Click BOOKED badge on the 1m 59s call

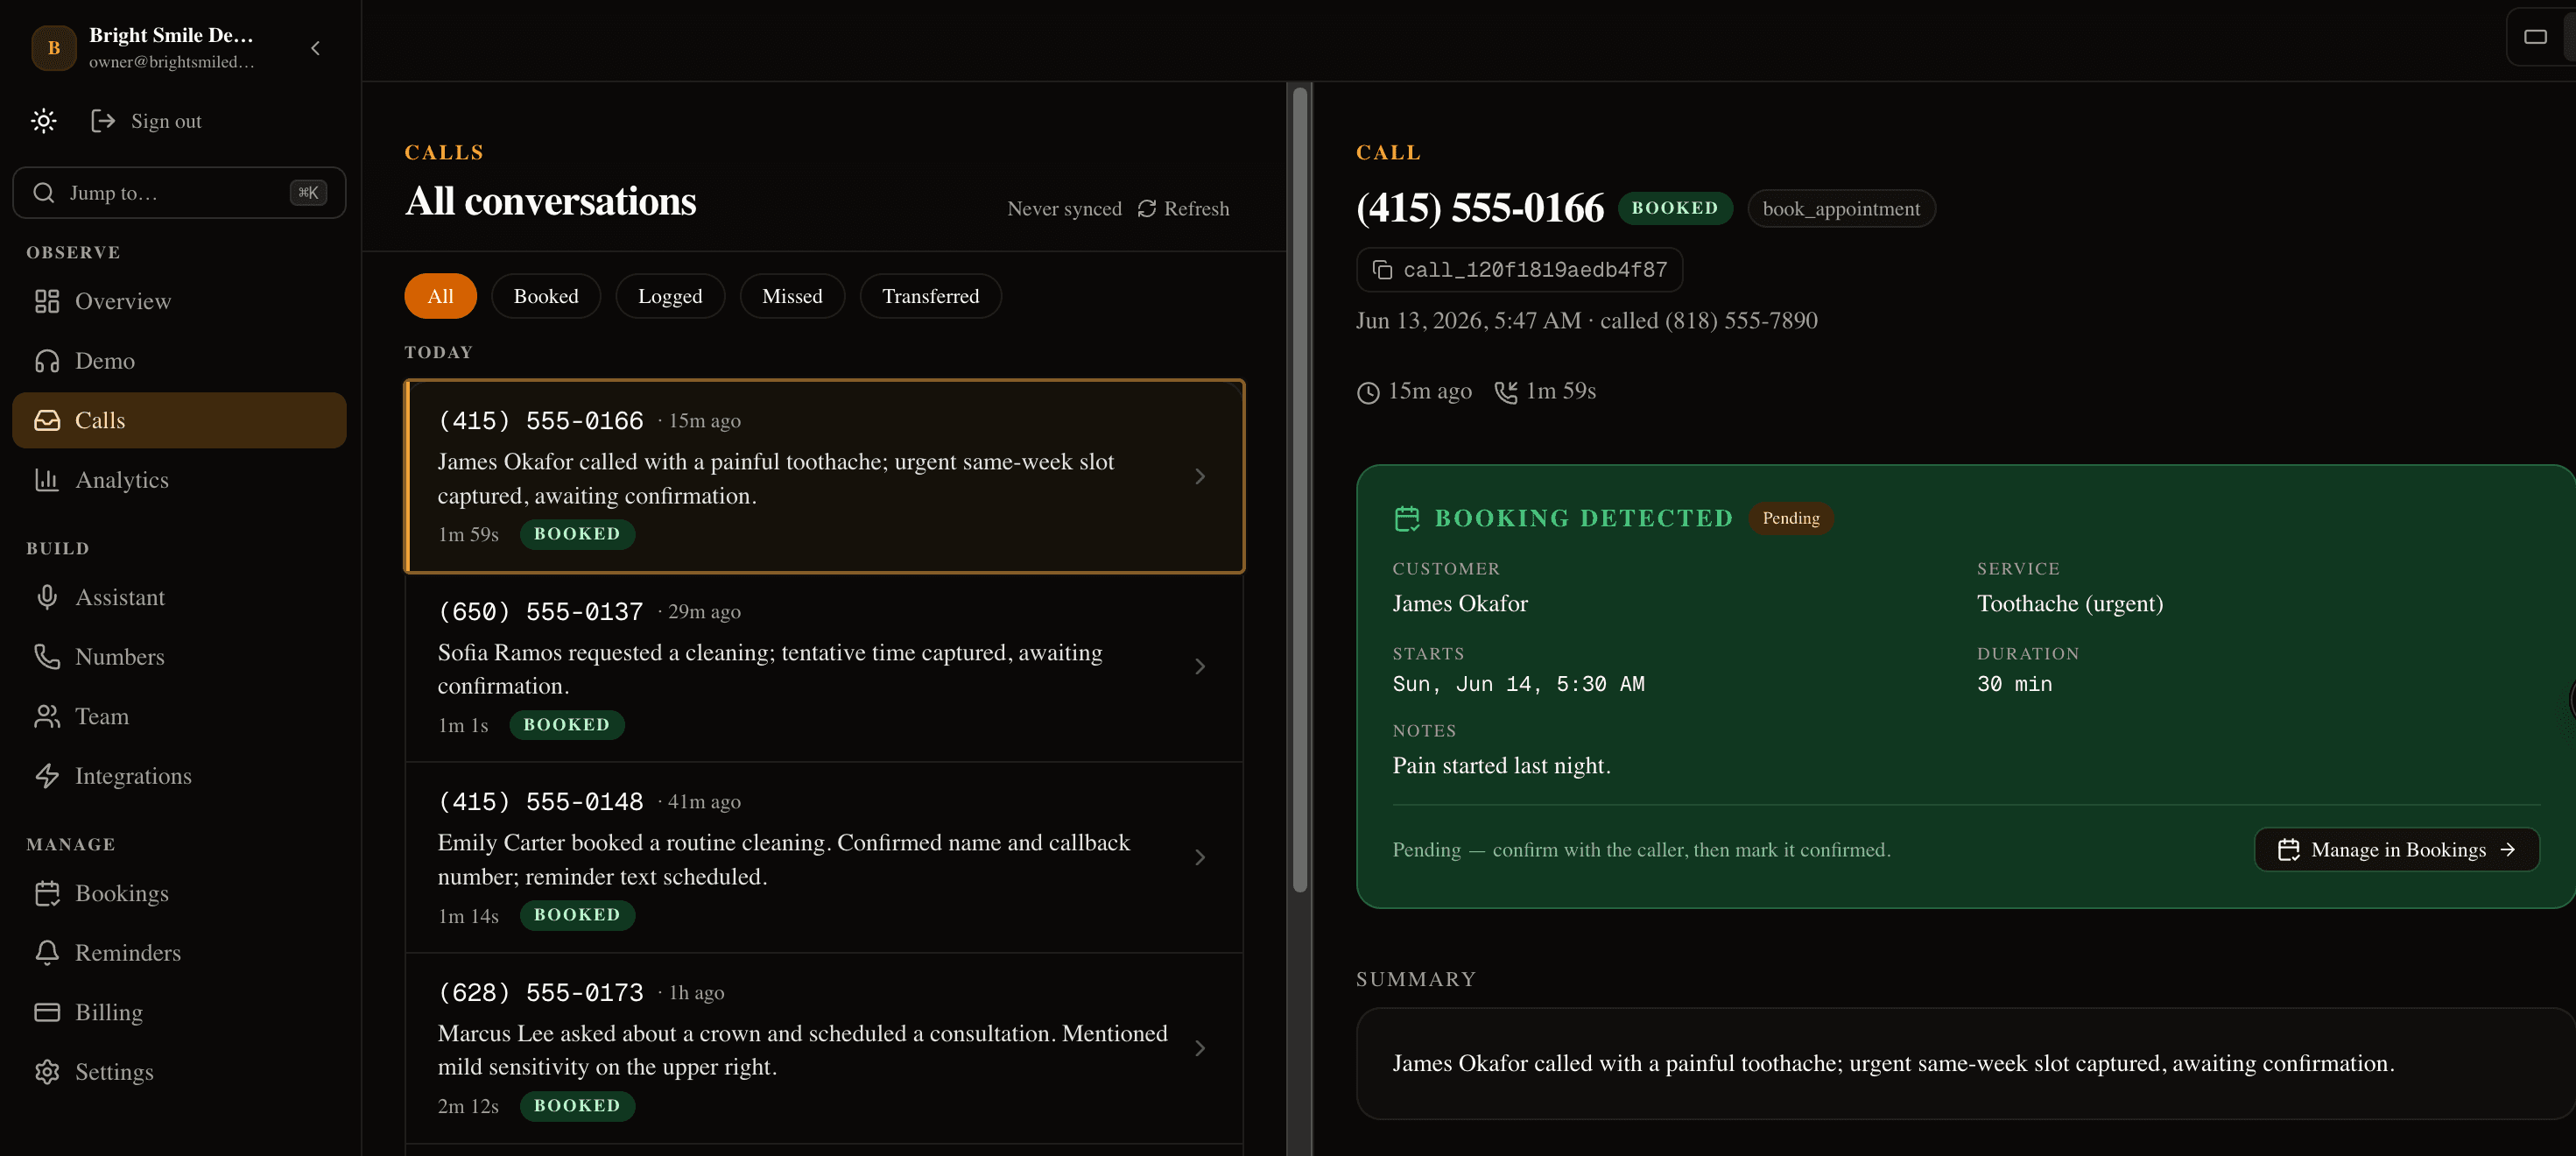577,534
